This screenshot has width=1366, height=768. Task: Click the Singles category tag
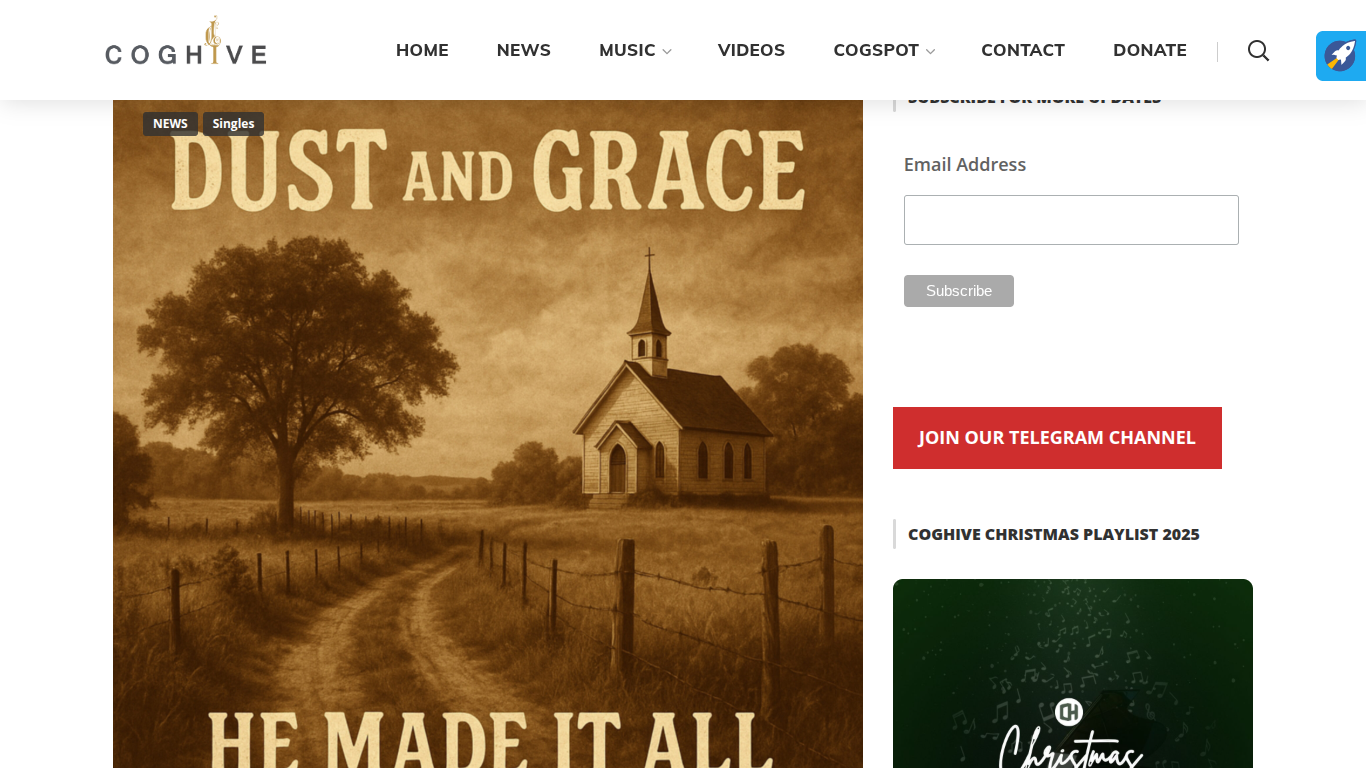233,124
